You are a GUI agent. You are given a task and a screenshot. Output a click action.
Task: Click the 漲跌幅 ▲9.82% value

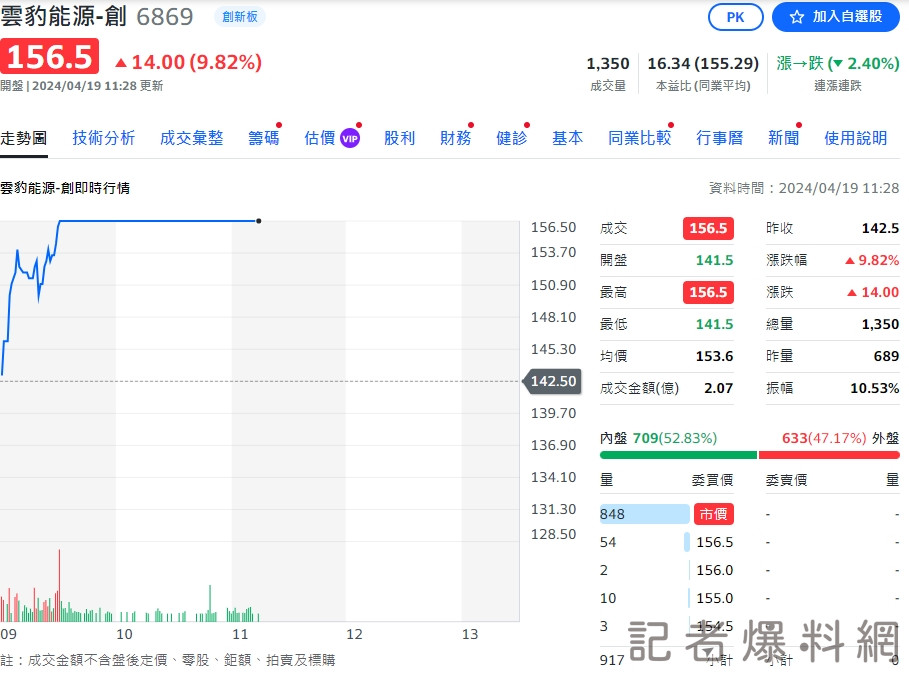click(872, 260)
